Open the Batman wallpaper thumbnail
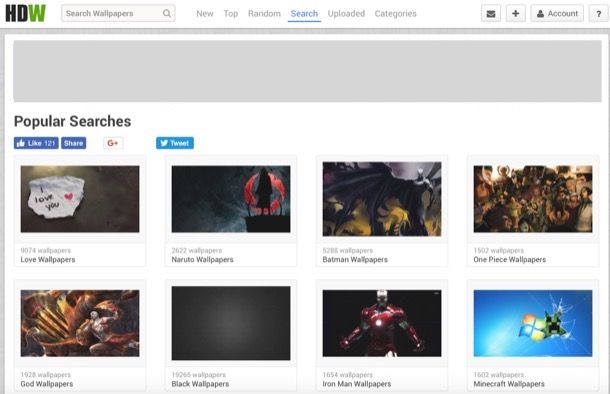Viewport: 610px width, 394px height. pos(382,199)
